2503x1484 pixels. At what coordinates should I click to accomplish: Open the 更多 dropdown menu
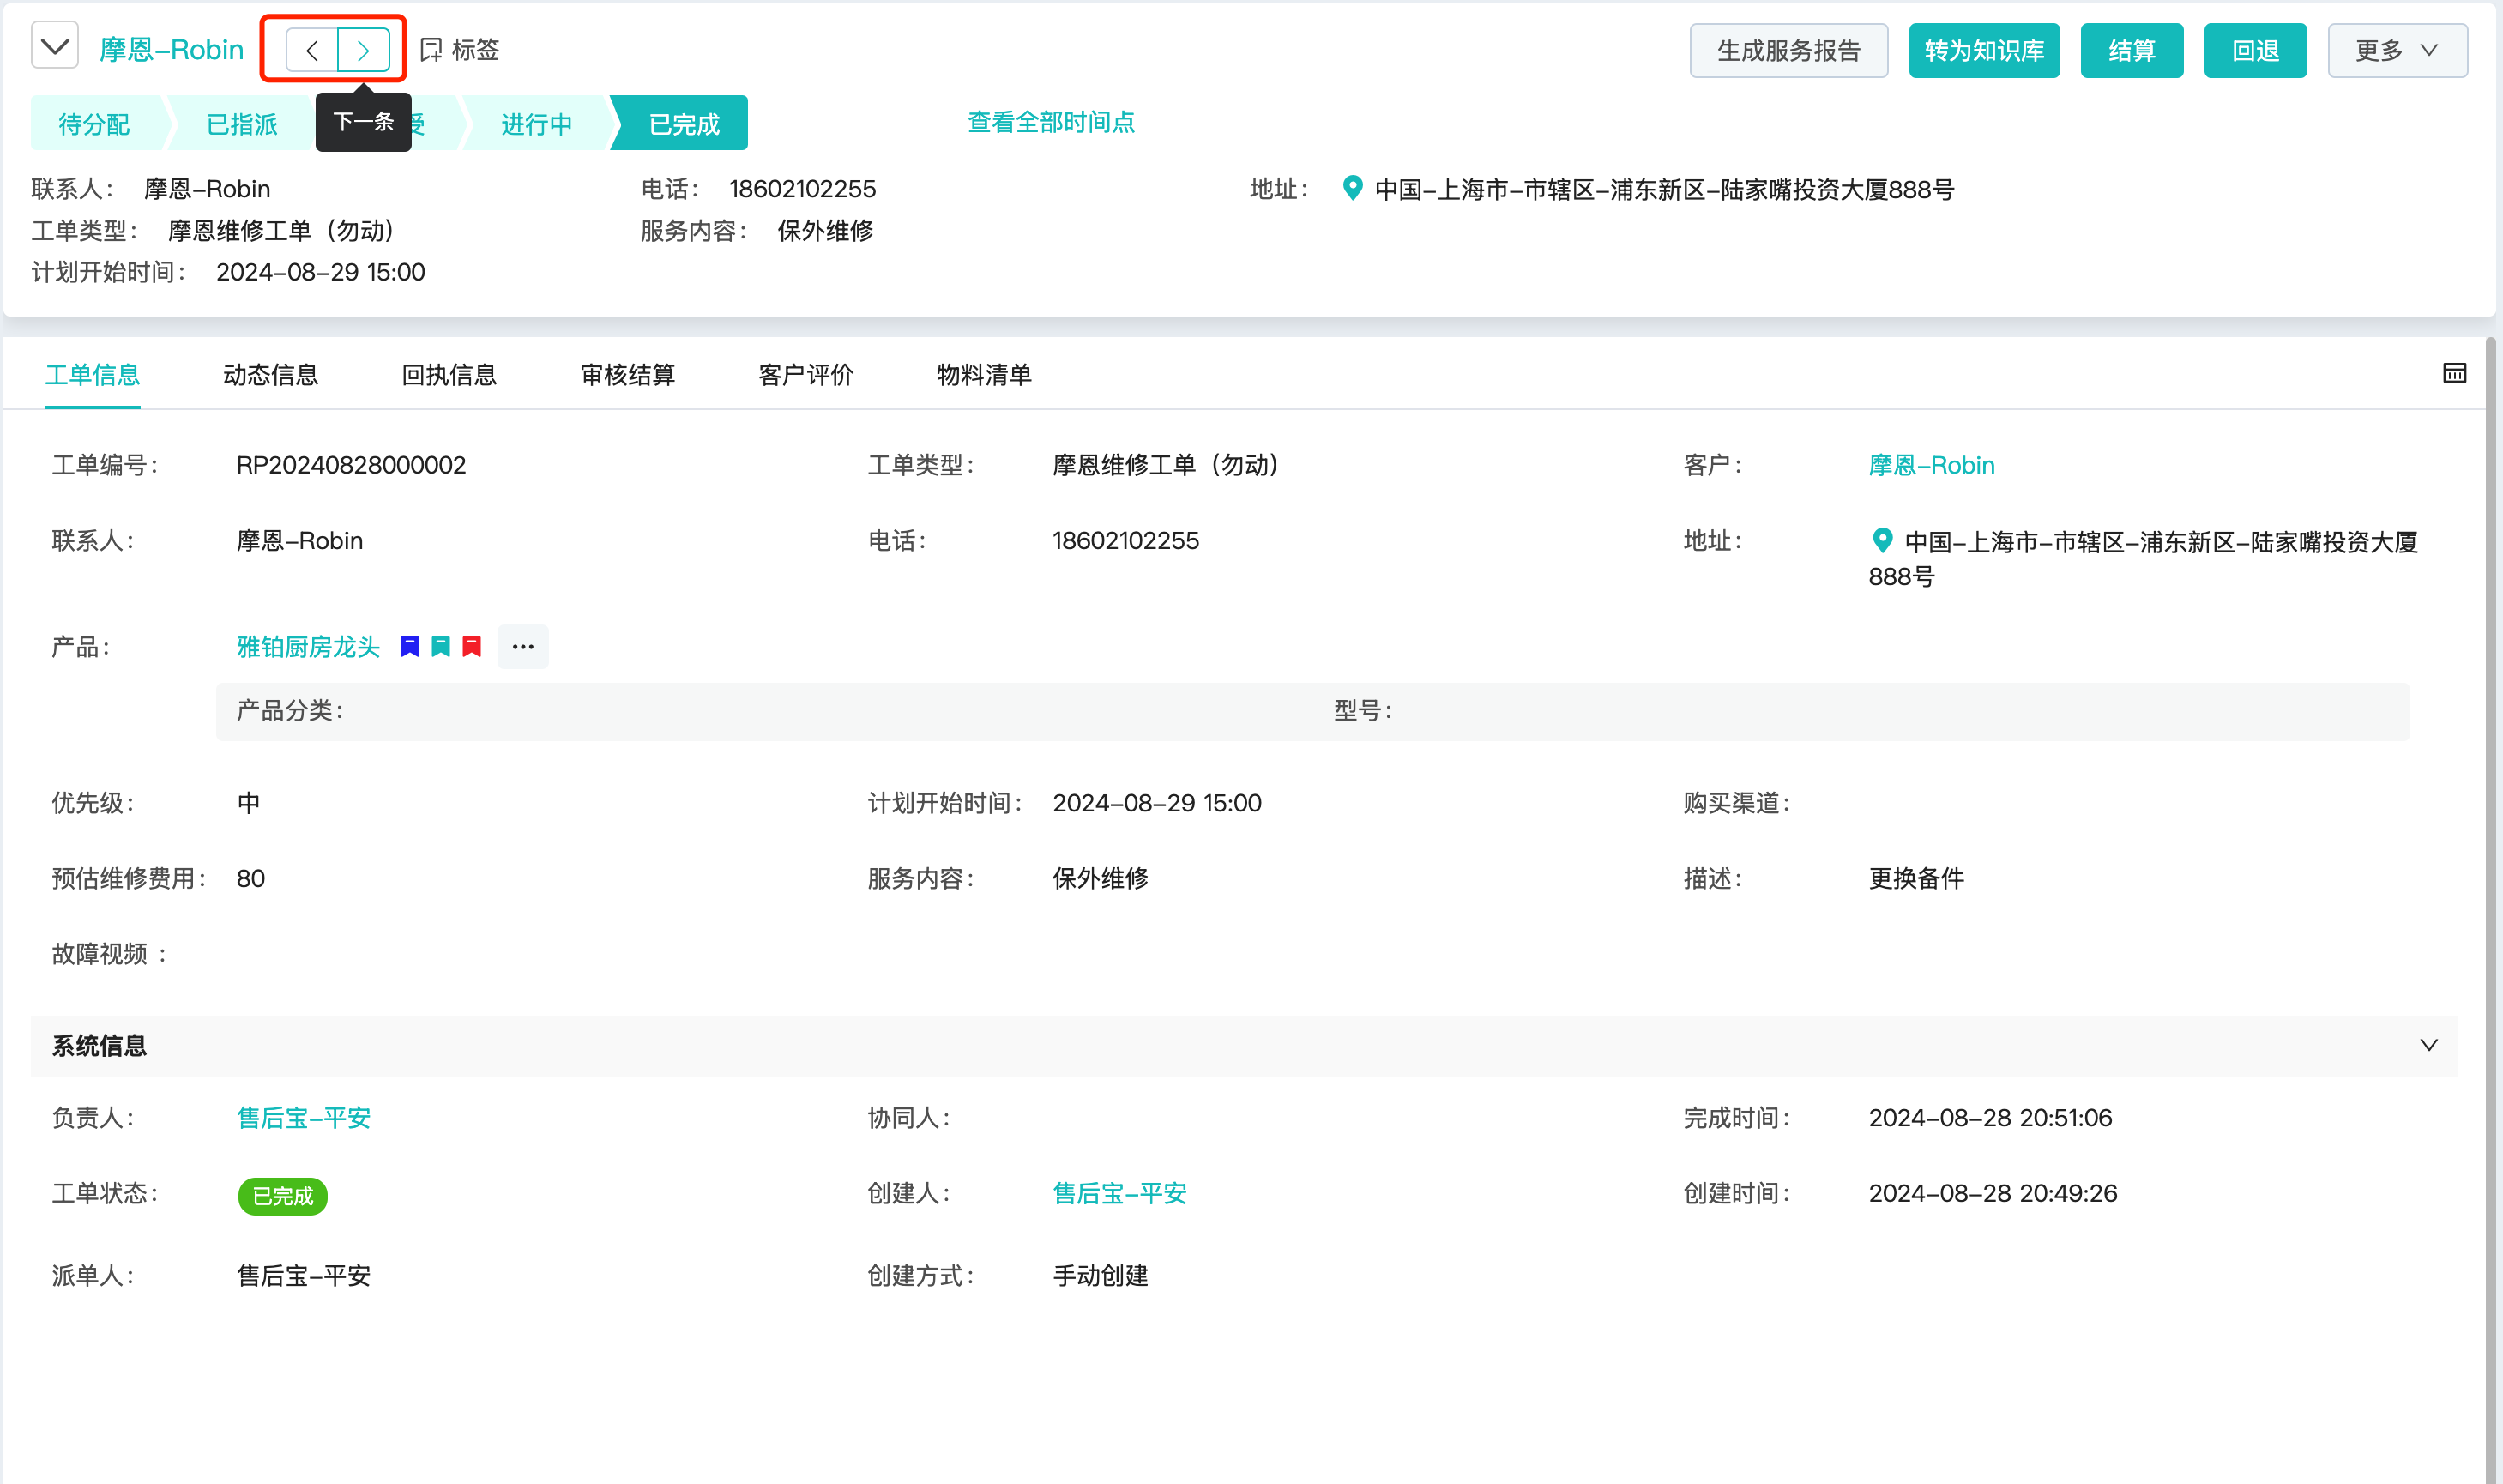tap(2397, 50)
